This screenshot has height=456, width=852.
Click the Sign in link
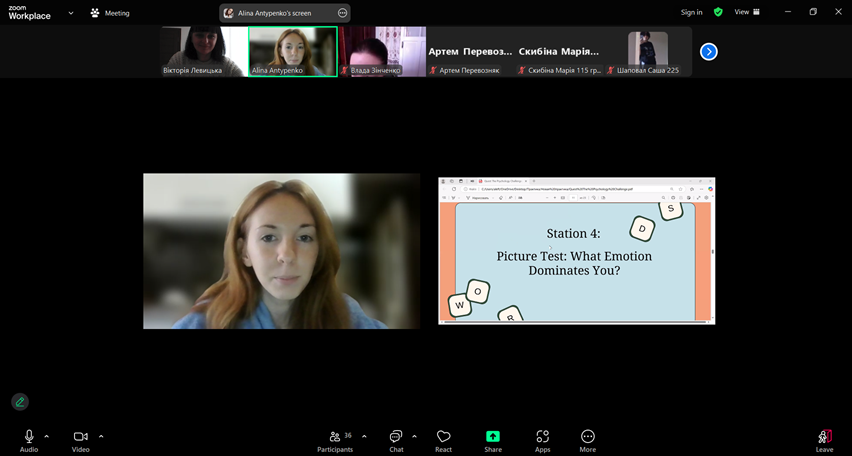pos(691,12)
